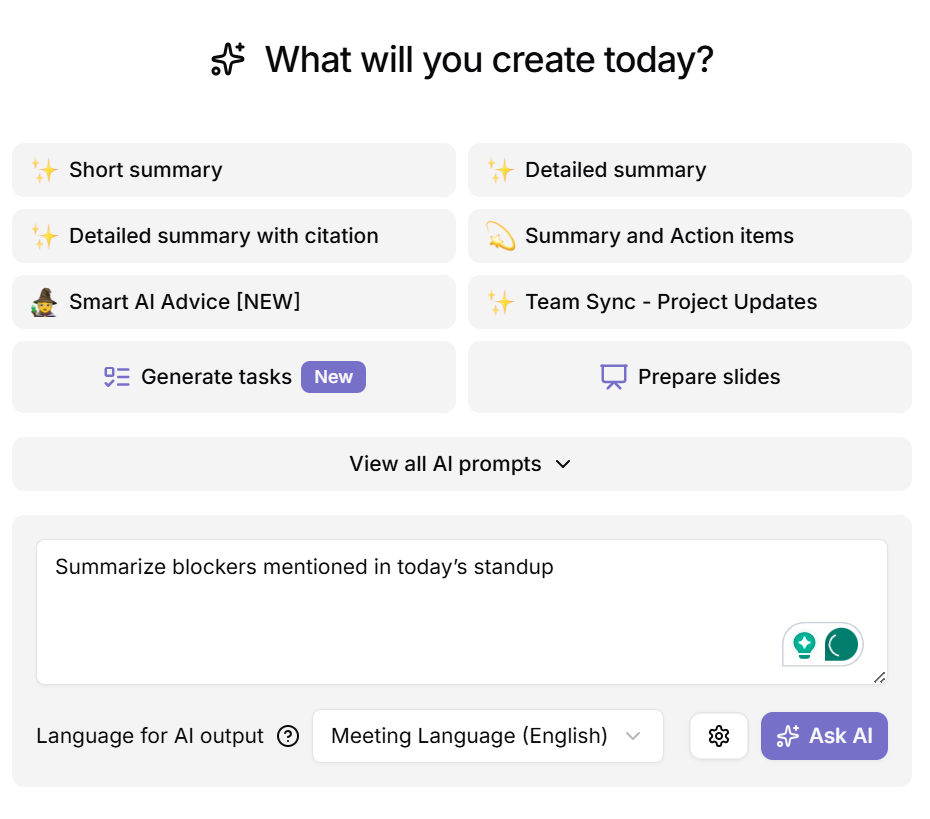Click the resize handle of the prompt box
Screen dimensions: 930x819
[x=880, y=677]
